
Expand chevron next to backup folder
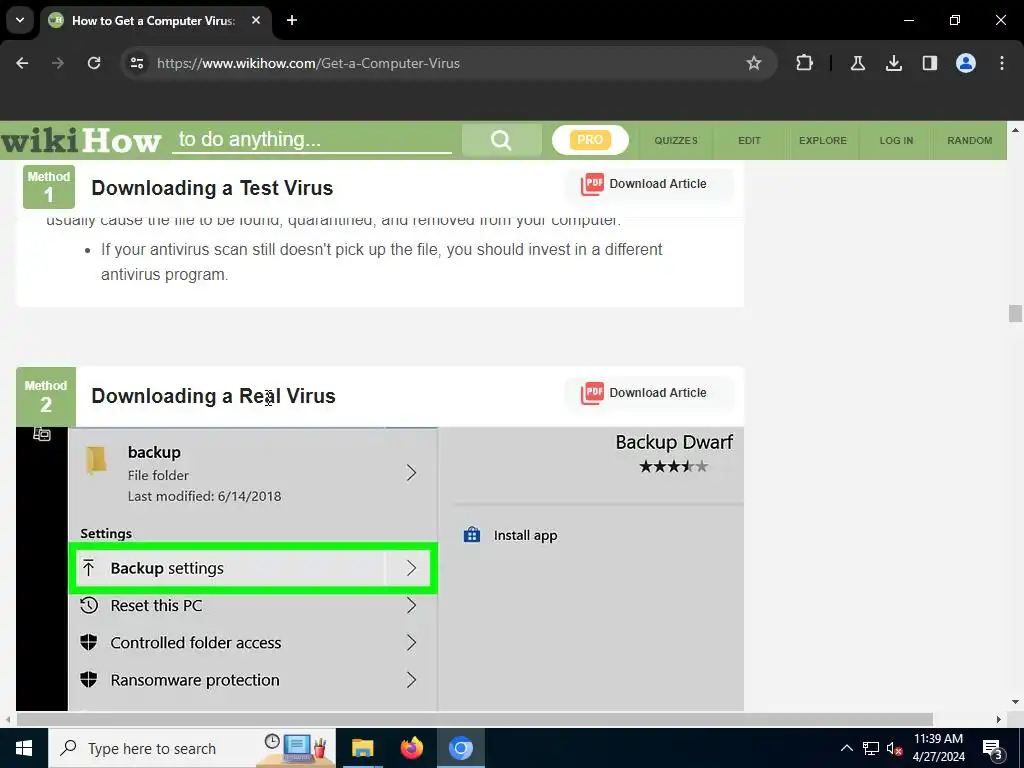[x=411, y=473]
